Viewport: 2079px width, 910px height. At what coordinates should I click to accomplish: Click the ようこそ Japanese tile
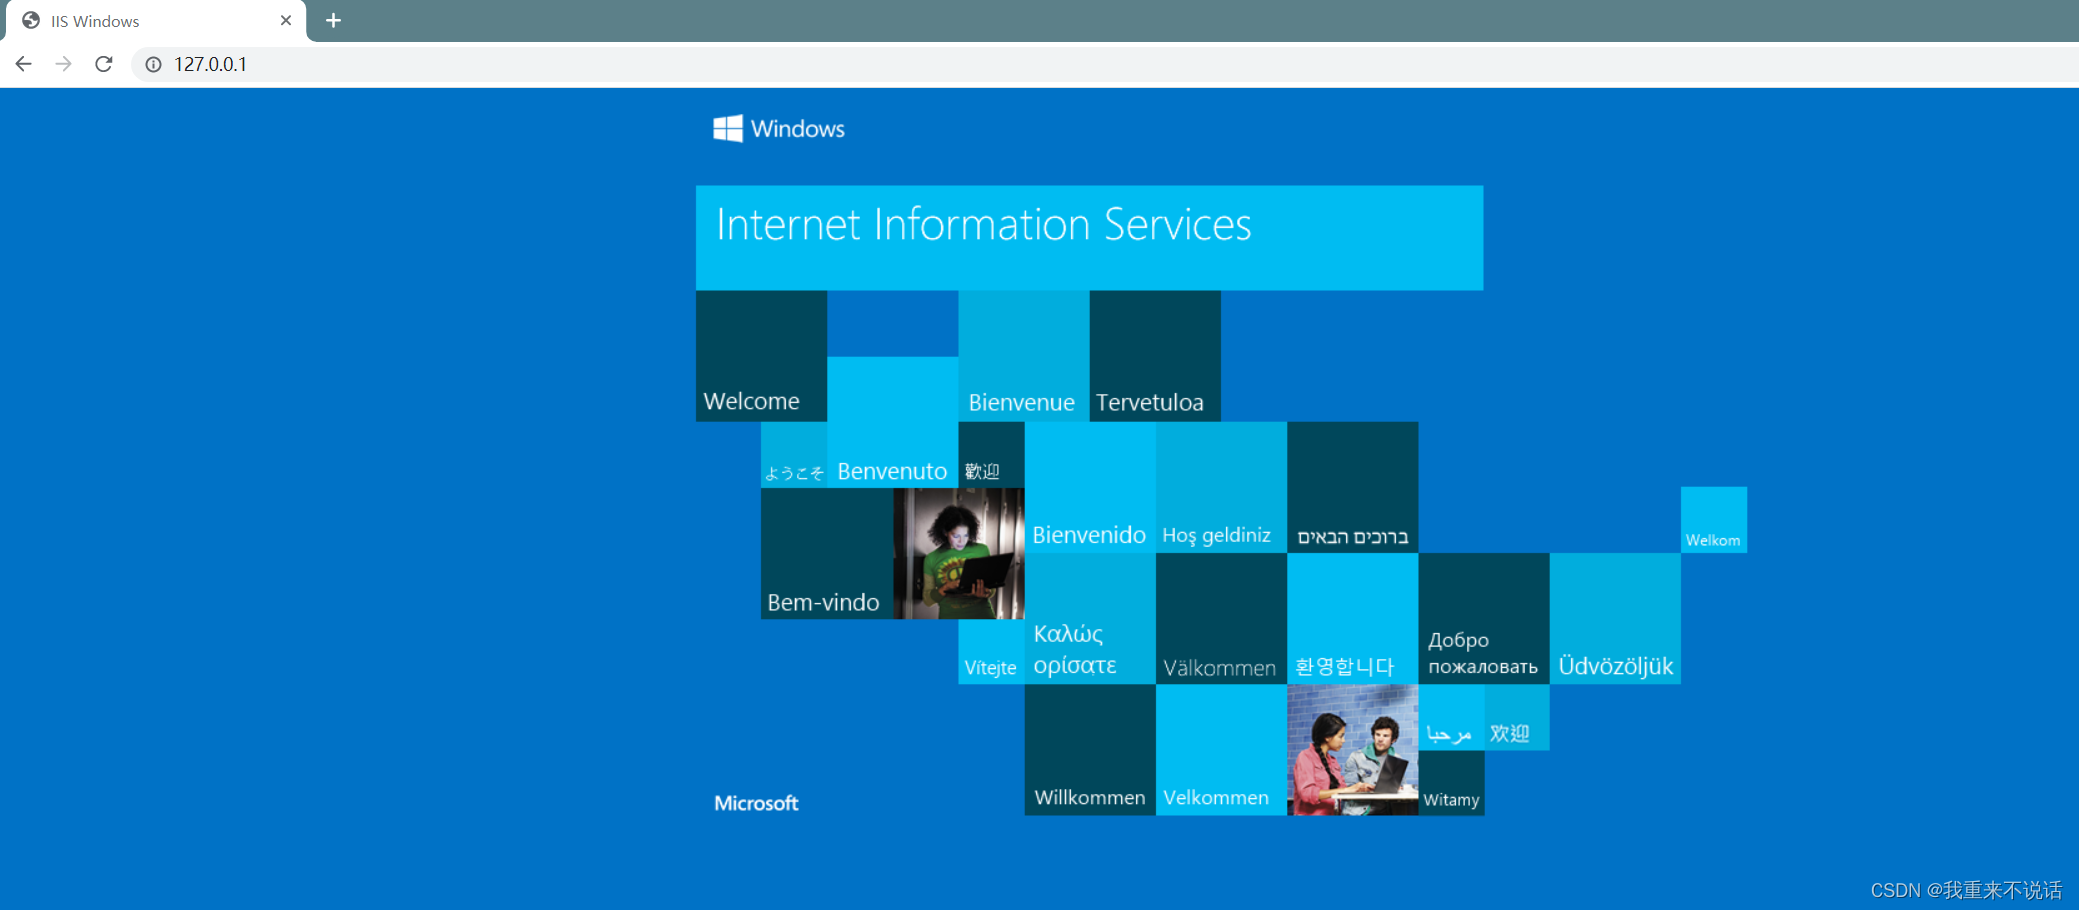(794, 455)
